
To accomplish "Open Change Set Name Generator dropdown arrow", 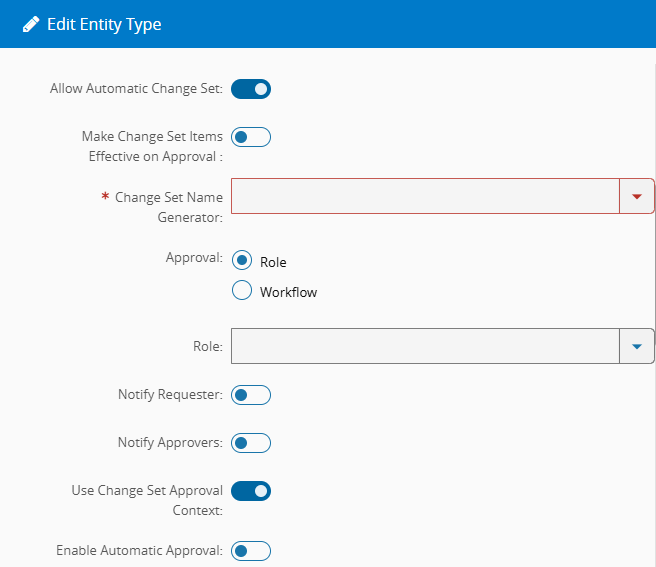I will click(x=637, y=196).
